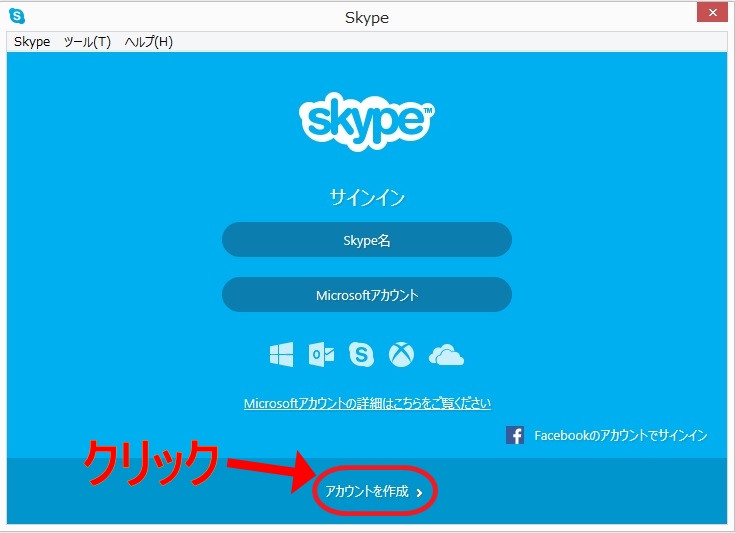Screen dimensions: 735x533
Task: Click the Windows logo icon
Action: point(282,354)
